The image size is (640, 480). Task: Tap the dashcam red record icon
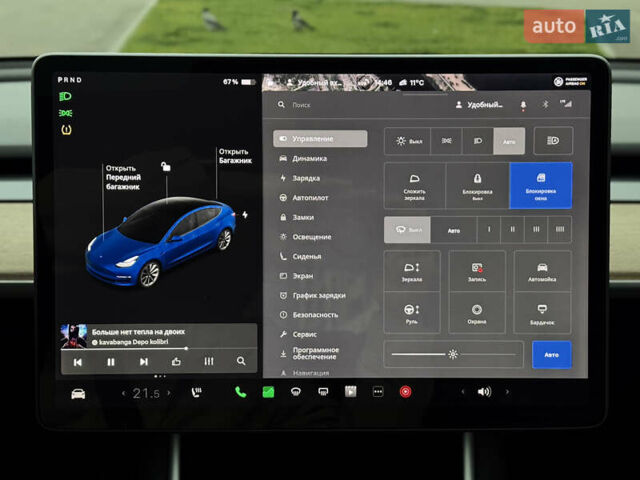405,392
